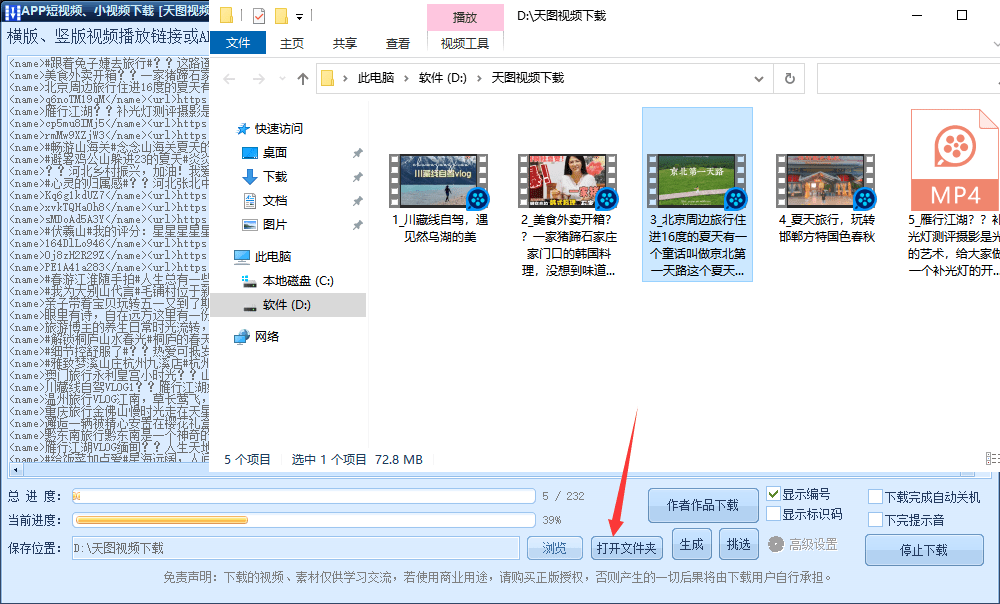
Task: Click the Back navigation arrow
Action: pyautogui.click(x=230, y=79)
